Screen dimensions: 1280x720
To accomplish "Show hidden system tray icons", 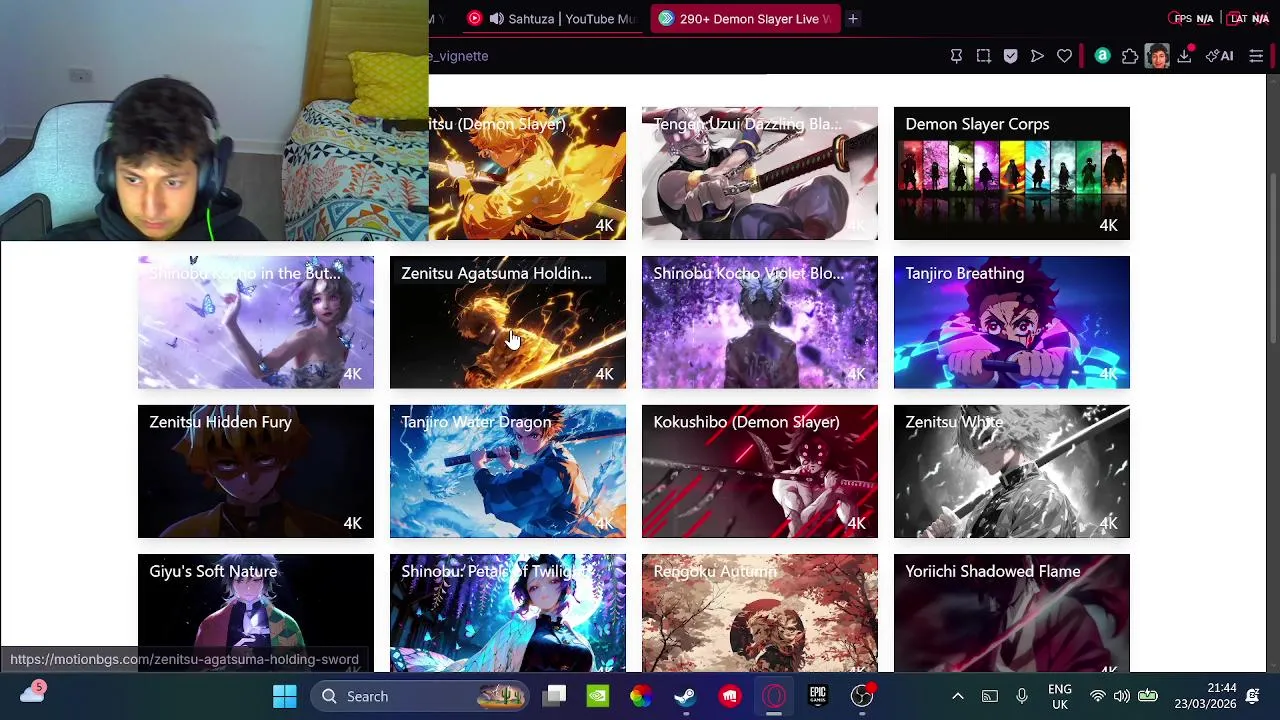I will 957,696.
